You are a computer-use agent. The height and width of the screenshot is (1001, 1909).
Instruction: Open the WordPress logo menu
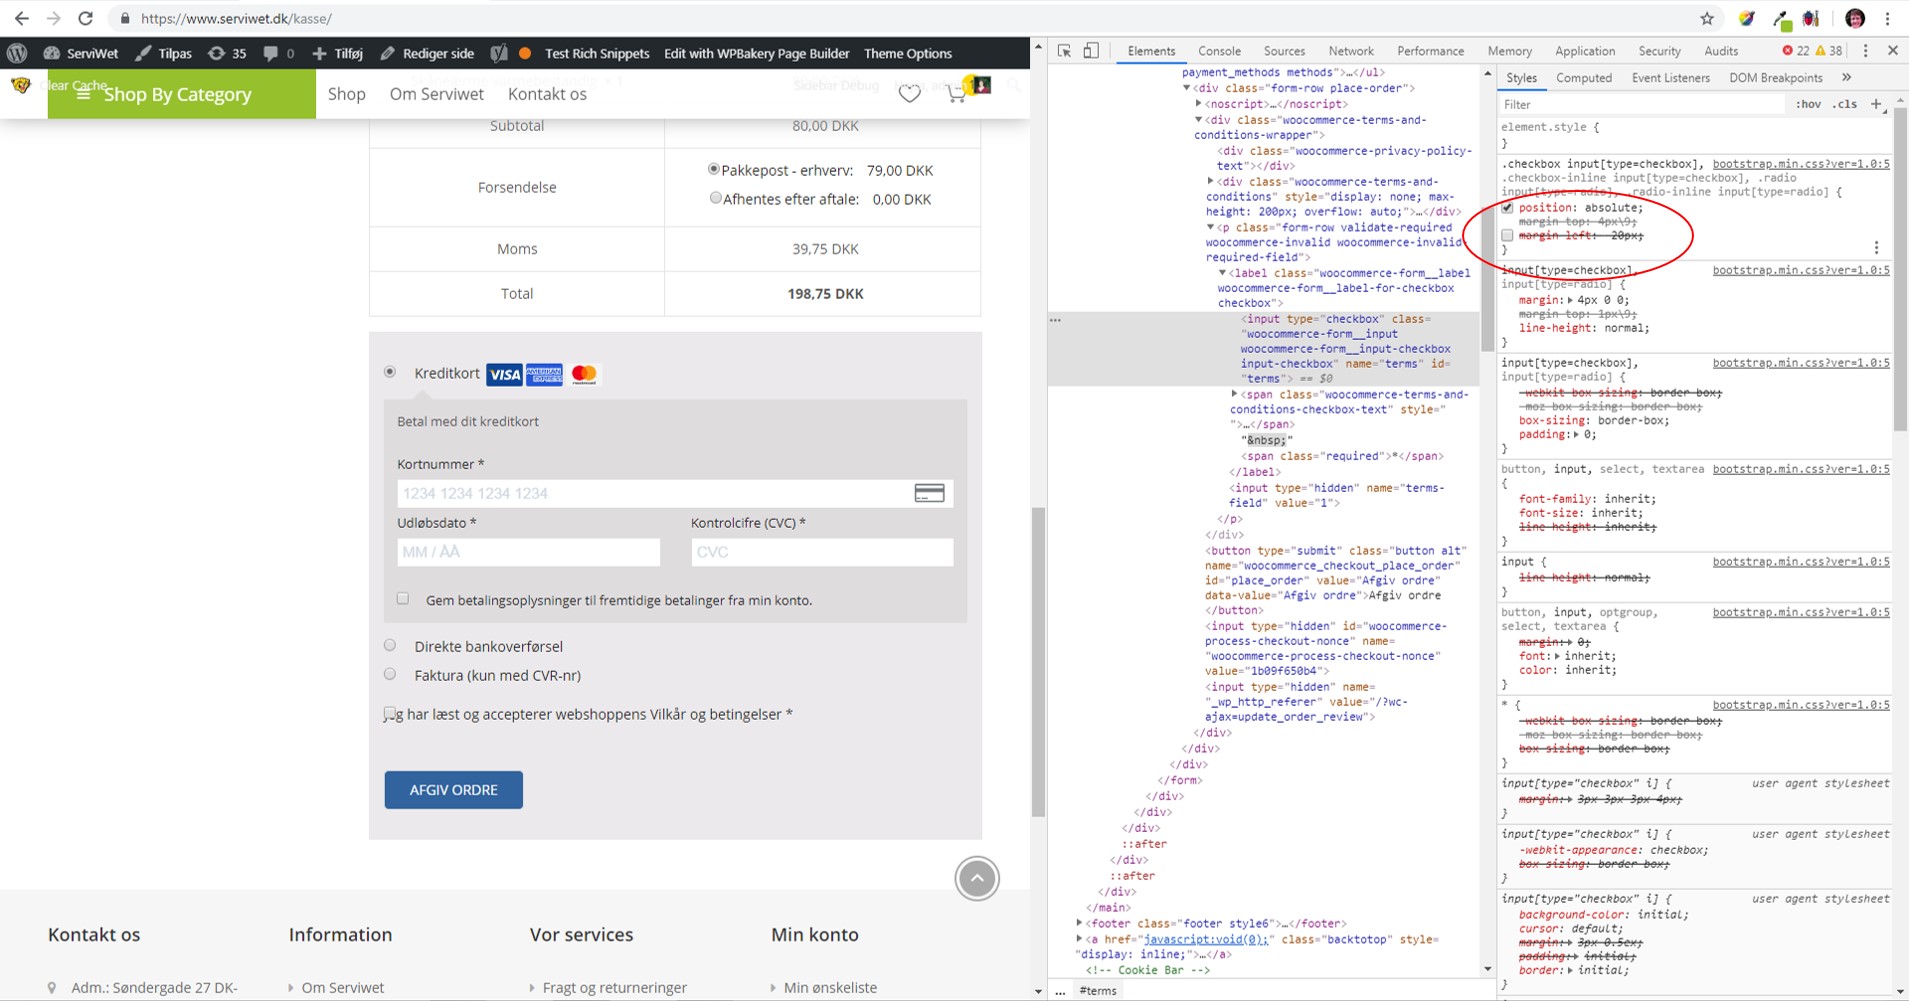pyautogui.click(x=17, y=53)
